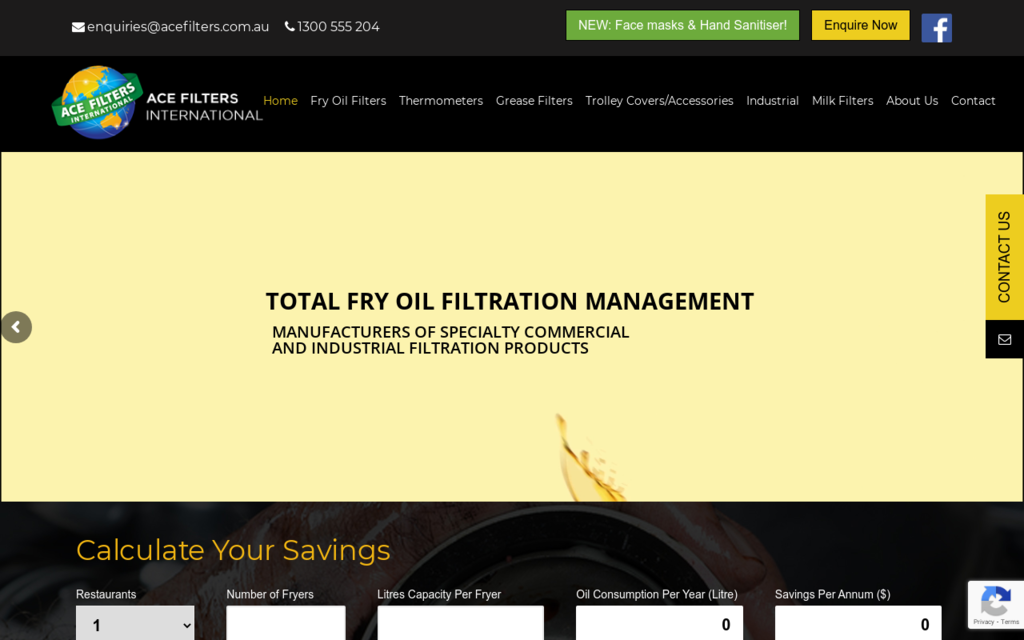
Task: Click the enquiries@acefilters.com.au email link
Action: [x=178, y=27]
